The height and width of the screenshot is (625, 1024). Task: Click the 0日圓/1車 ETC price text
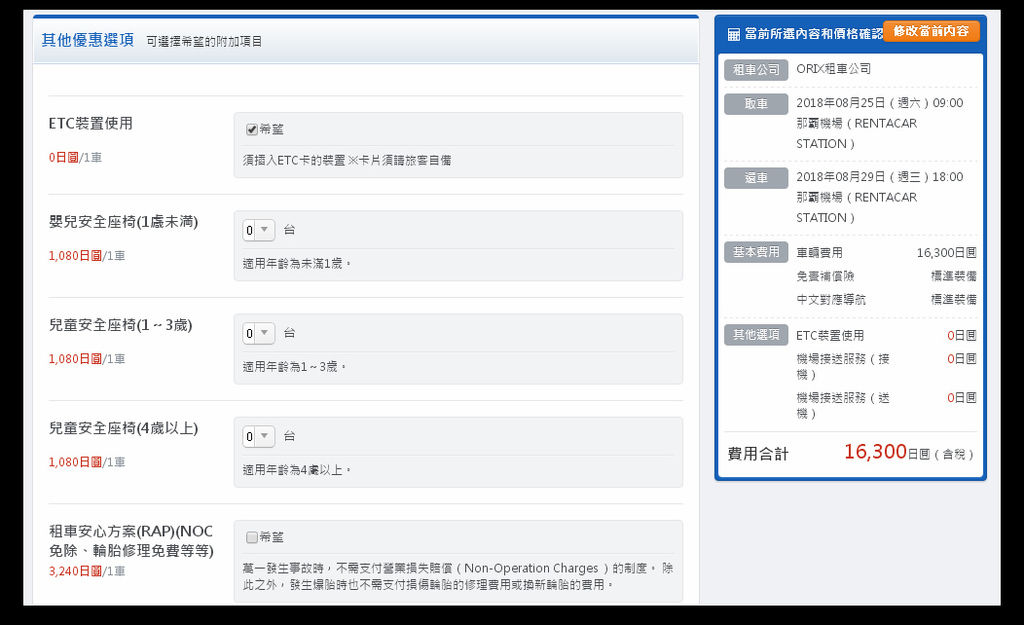click(75, 157)
